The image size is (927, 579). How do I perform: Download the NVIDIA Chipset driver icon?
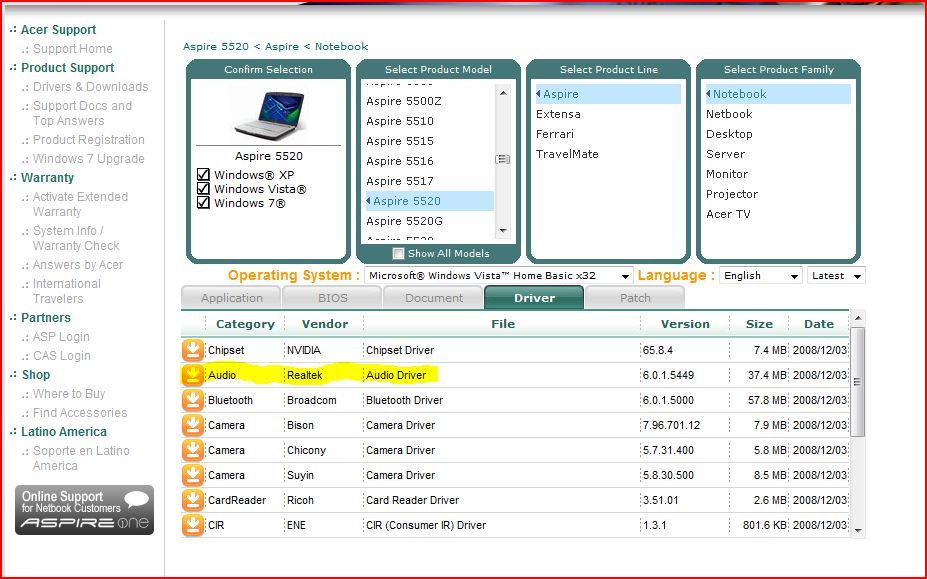[192, 350]
